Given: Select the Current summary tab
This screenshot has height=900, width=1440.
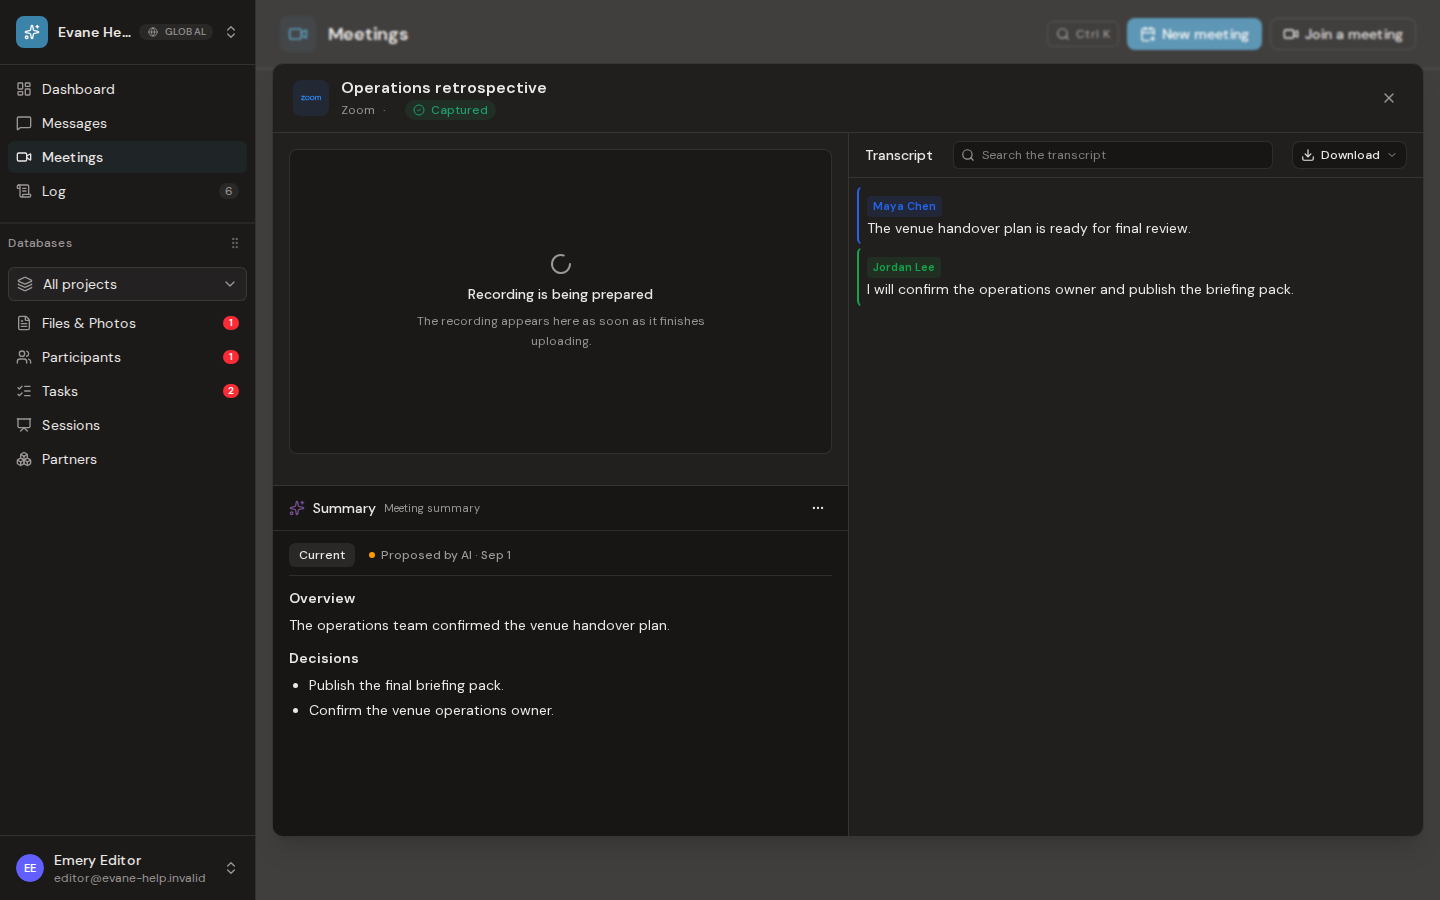Looking at the screenshot, I should click(x=322, y=555).
